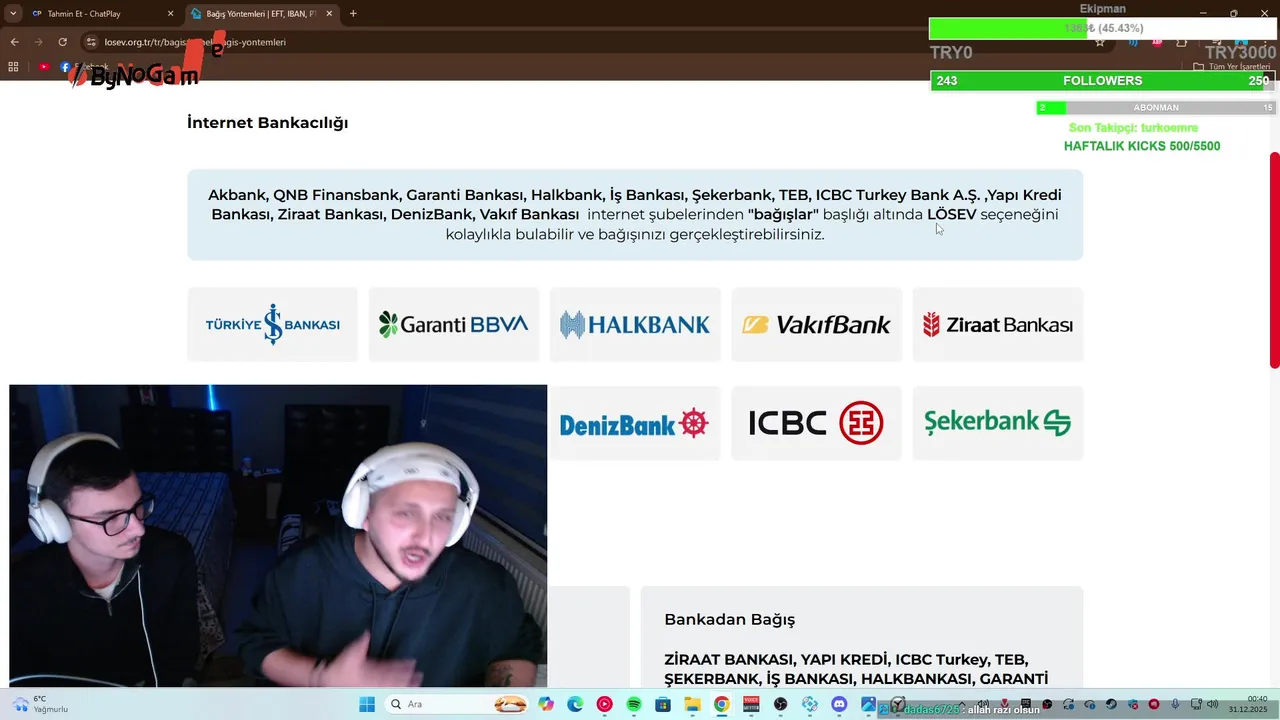This screenshot has width=1280, height=720.
Task: Open Discord from the taskbar
Action: click(x=839, y=705)
